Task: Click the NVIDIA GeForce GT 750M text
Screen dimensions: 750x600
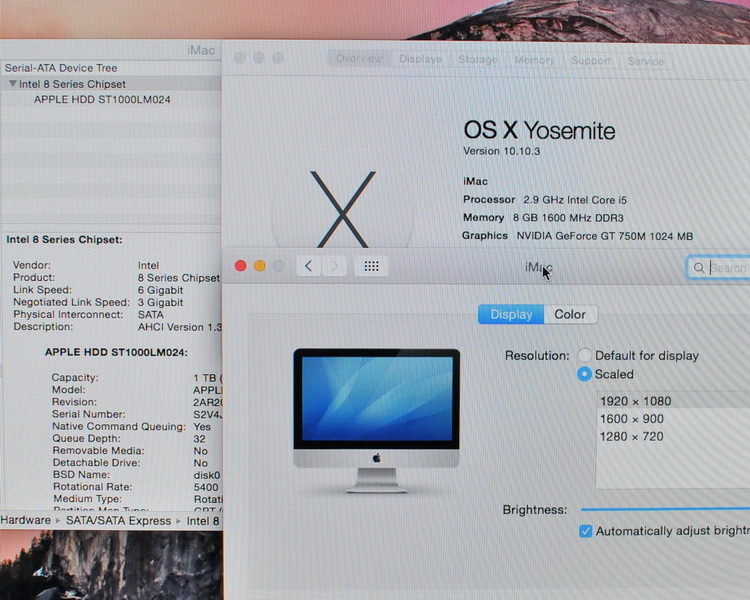Action: tap(605, 236)
